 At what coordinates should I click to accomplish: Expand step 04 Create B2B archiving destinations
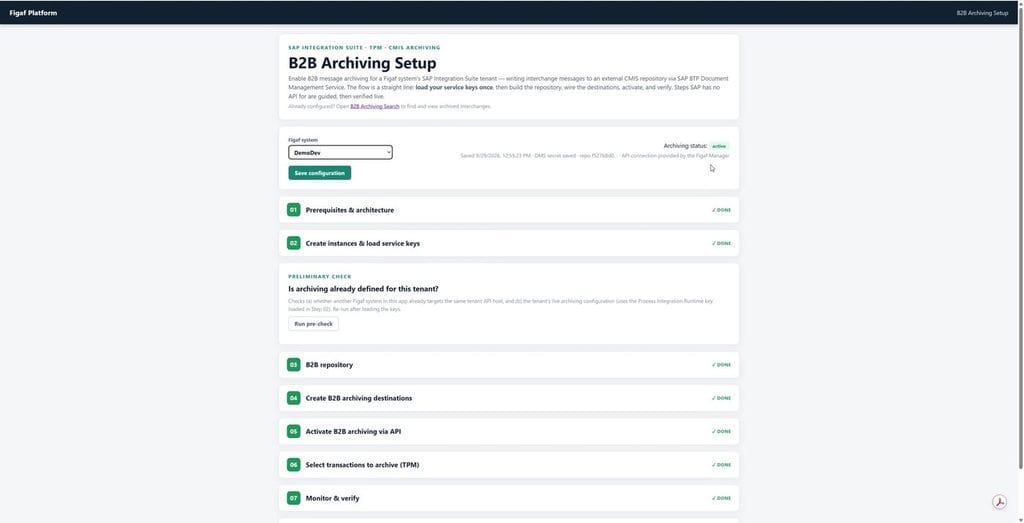pos(509,398)
